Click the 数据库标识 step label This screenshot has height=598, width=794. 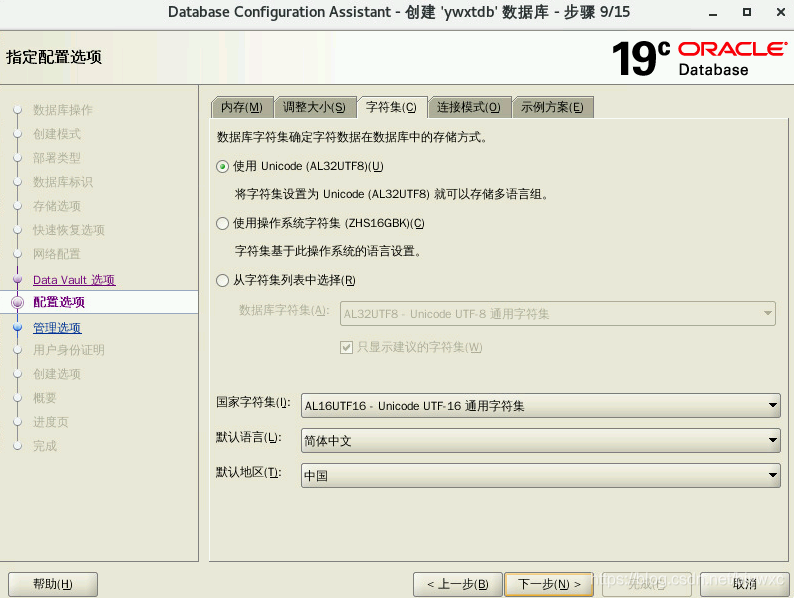pos(63,182)
